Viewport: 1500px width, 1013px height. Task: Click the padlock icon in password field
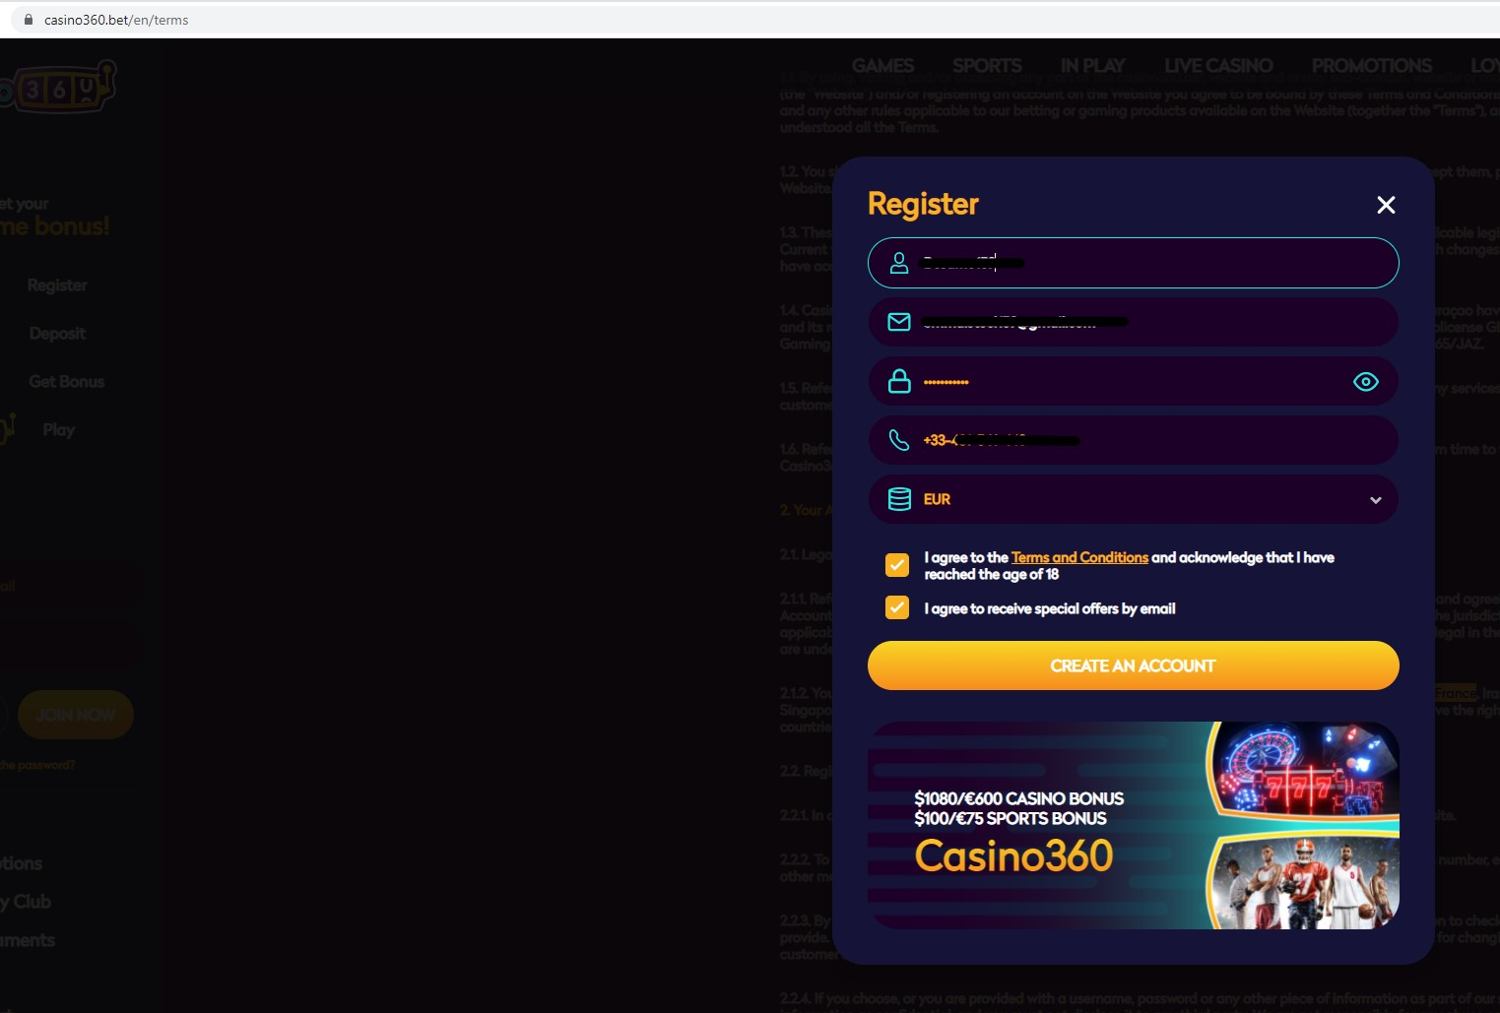[x=899, y=381]
